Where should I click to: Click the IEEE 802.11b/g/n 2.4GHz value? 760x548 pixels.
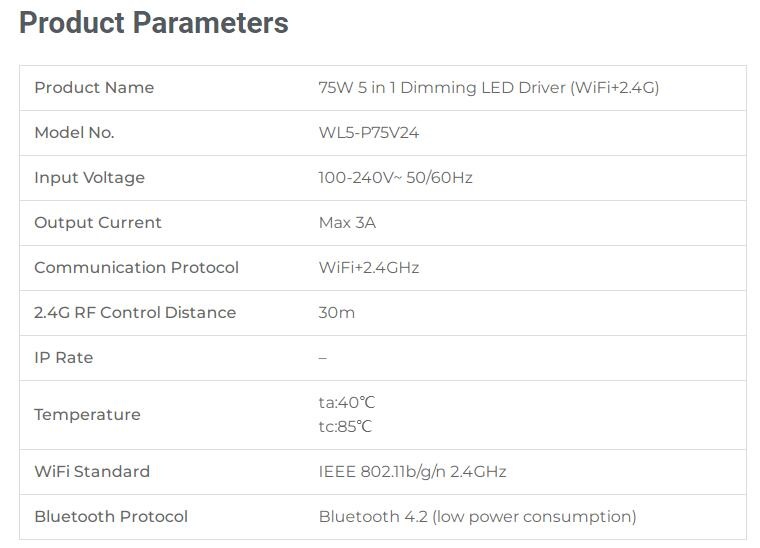pos(412,472)
